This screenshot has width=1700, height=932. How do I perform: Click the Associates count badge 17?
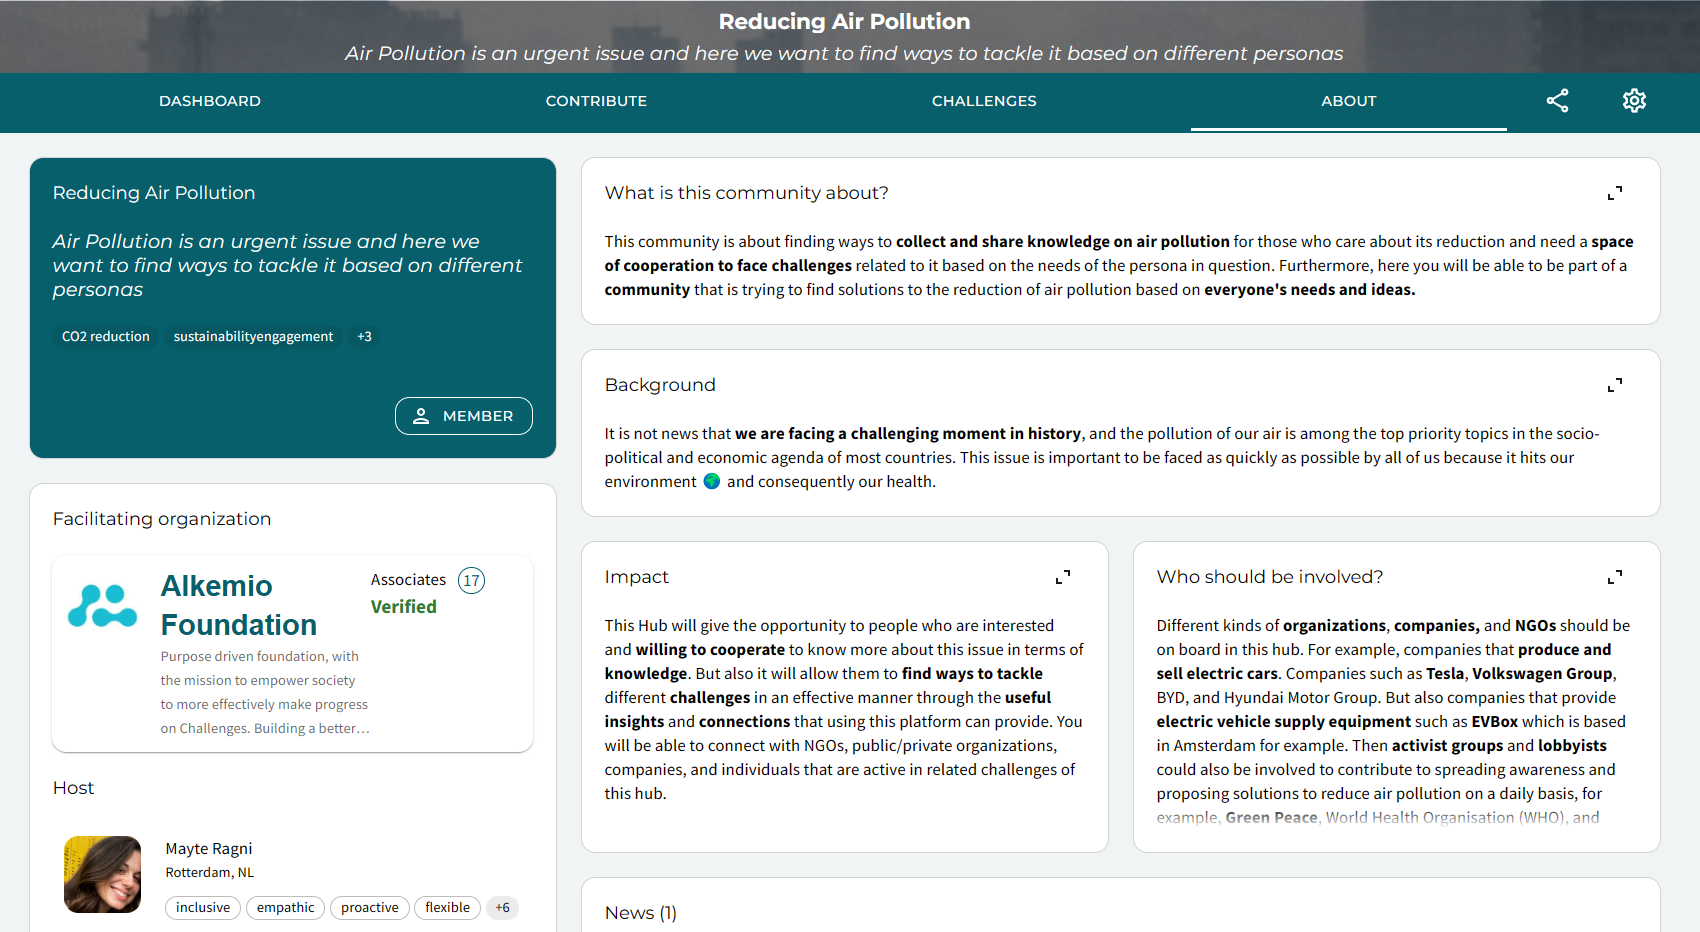[471, 580]
